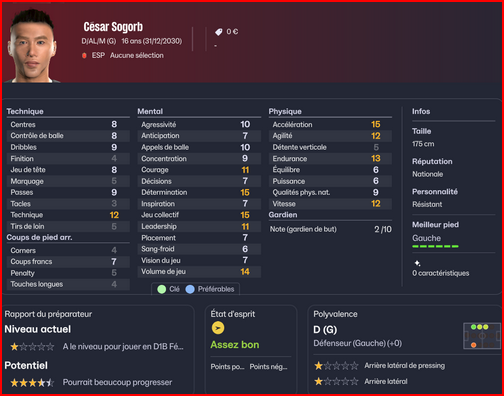The width and height of the screenshot is (504, 396).
Task: Click the potential star rating
Action: [x=32, y=383]
